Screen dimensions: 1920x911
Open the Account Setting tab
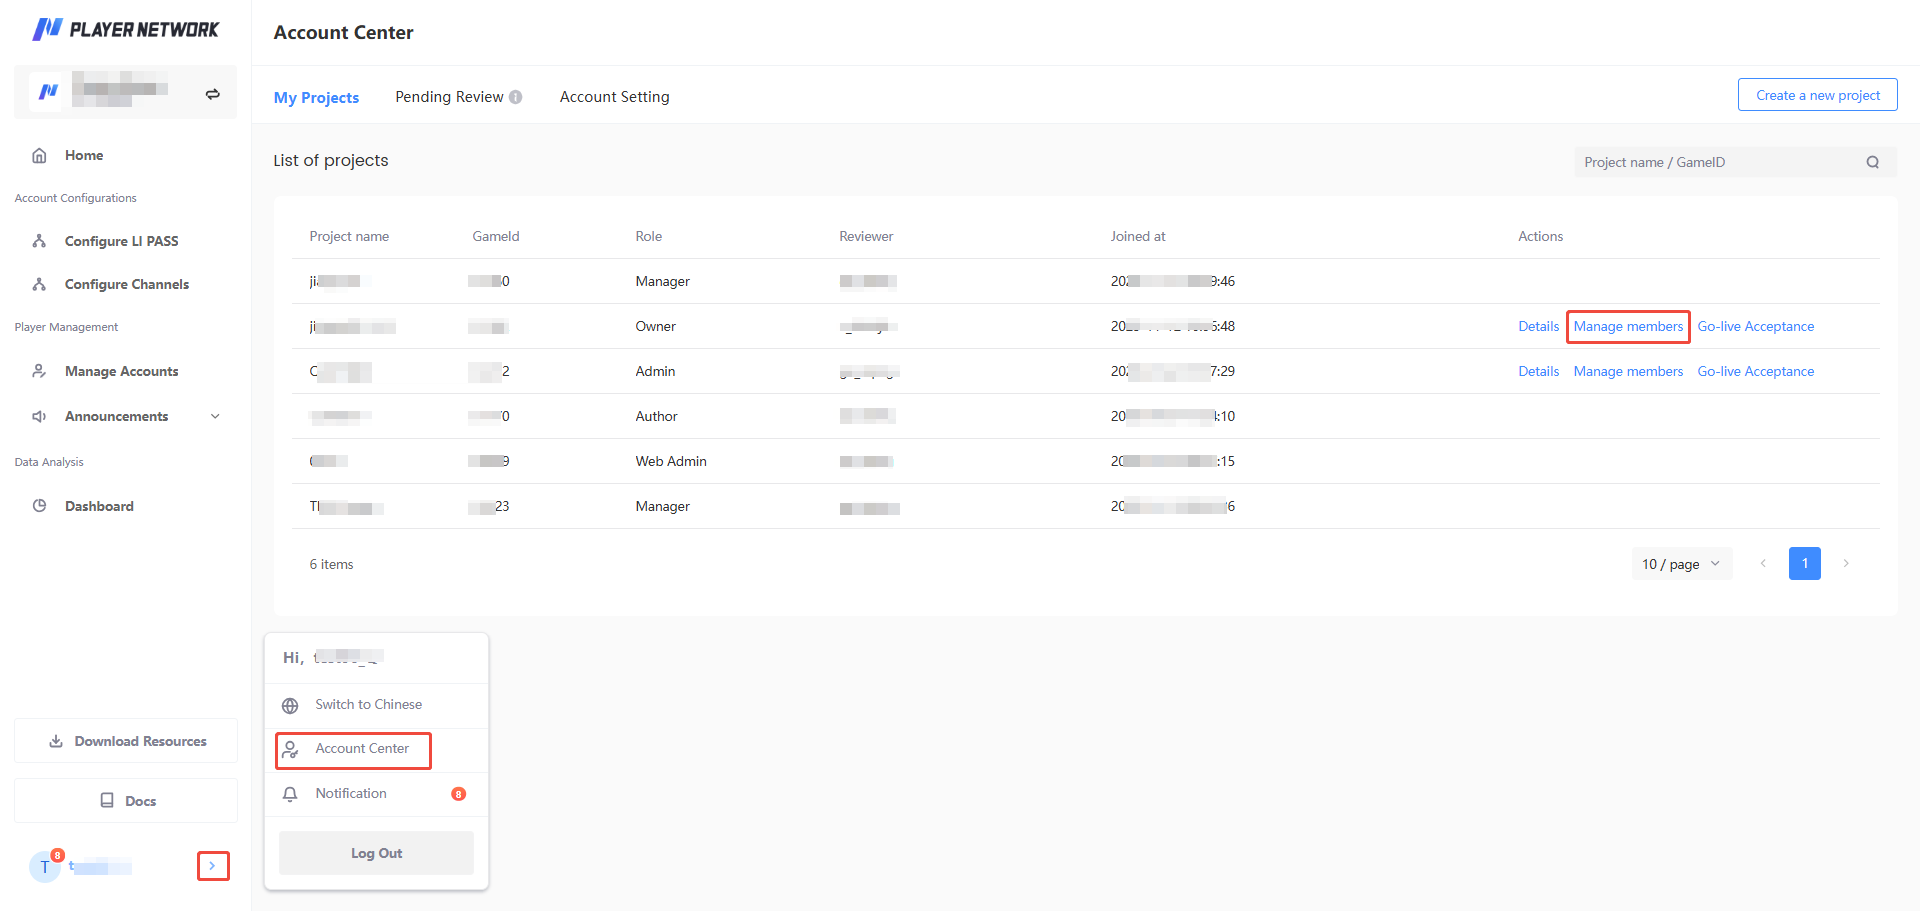click(x=614, y=97)
